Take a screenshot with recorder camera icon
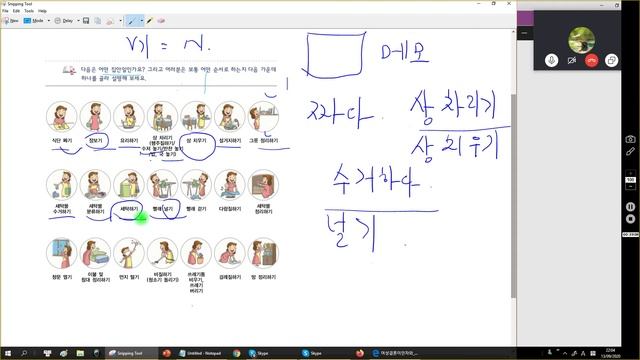 (630, 139)
